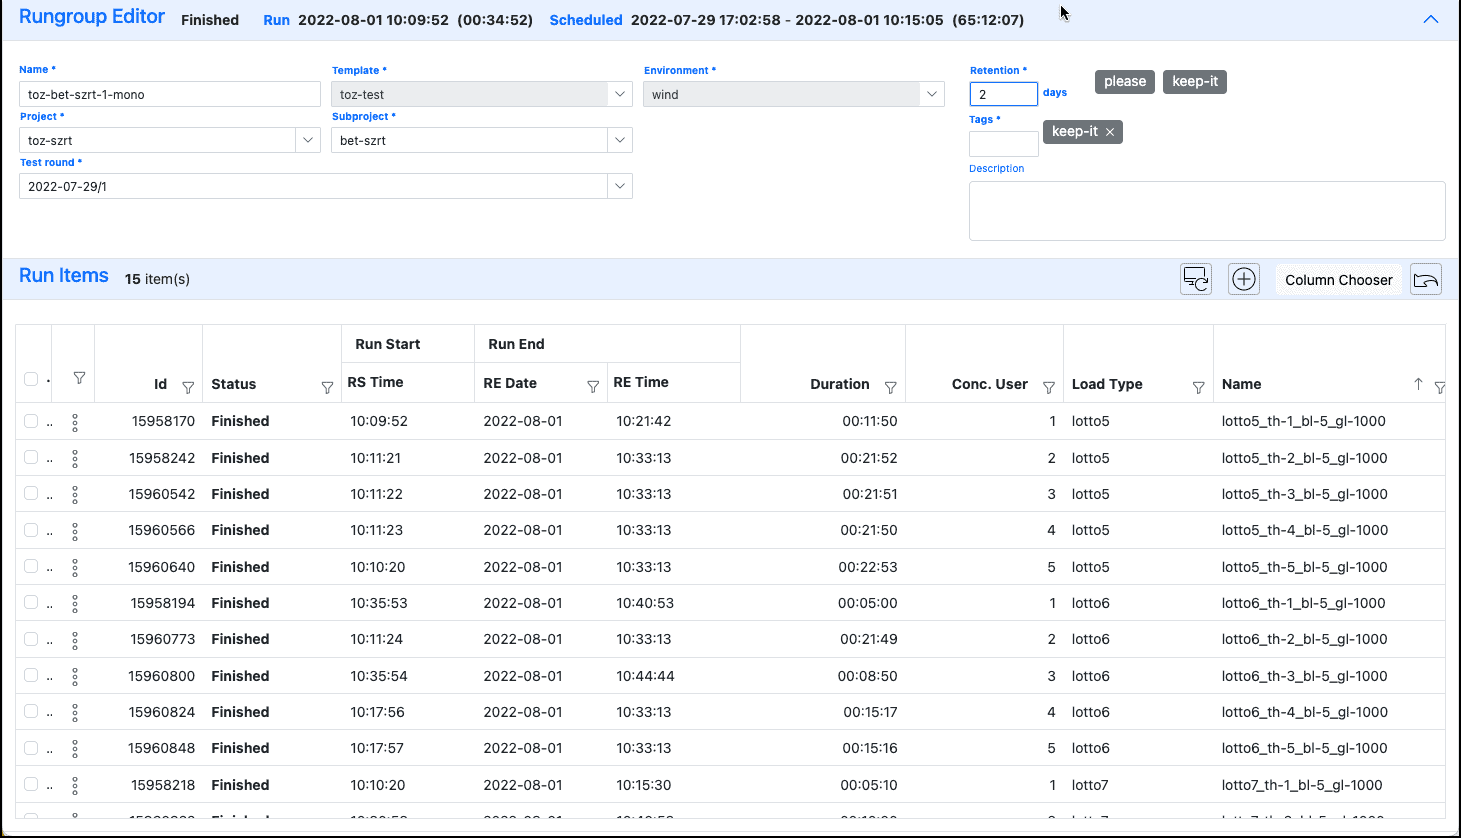Open the Test round dropdown
The image size is (1461, 838).
point(620,186)
